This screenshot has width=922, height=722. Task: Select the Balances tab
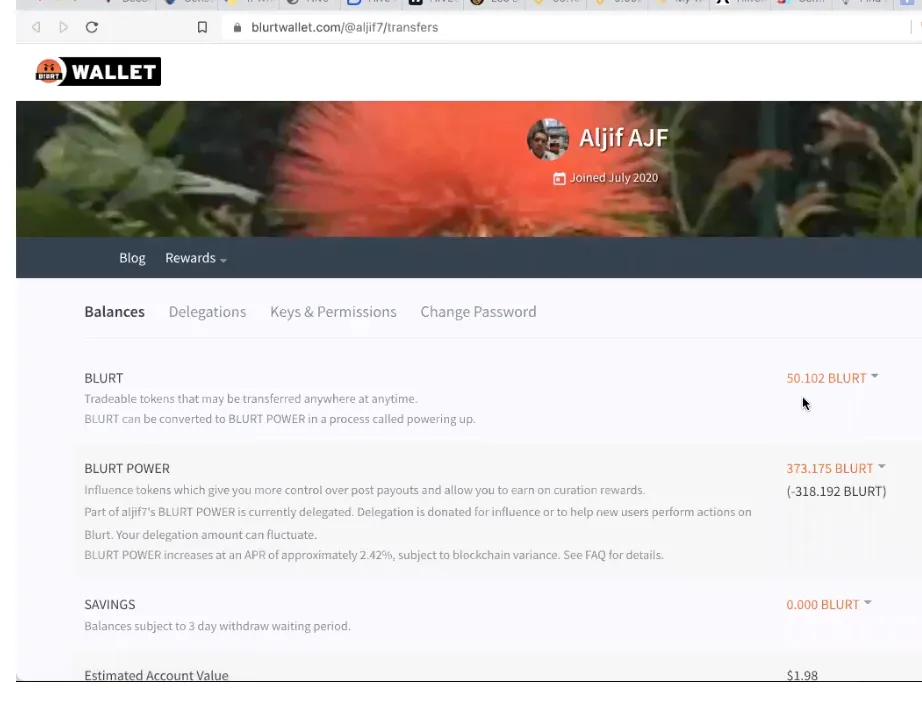click(115, 312)
